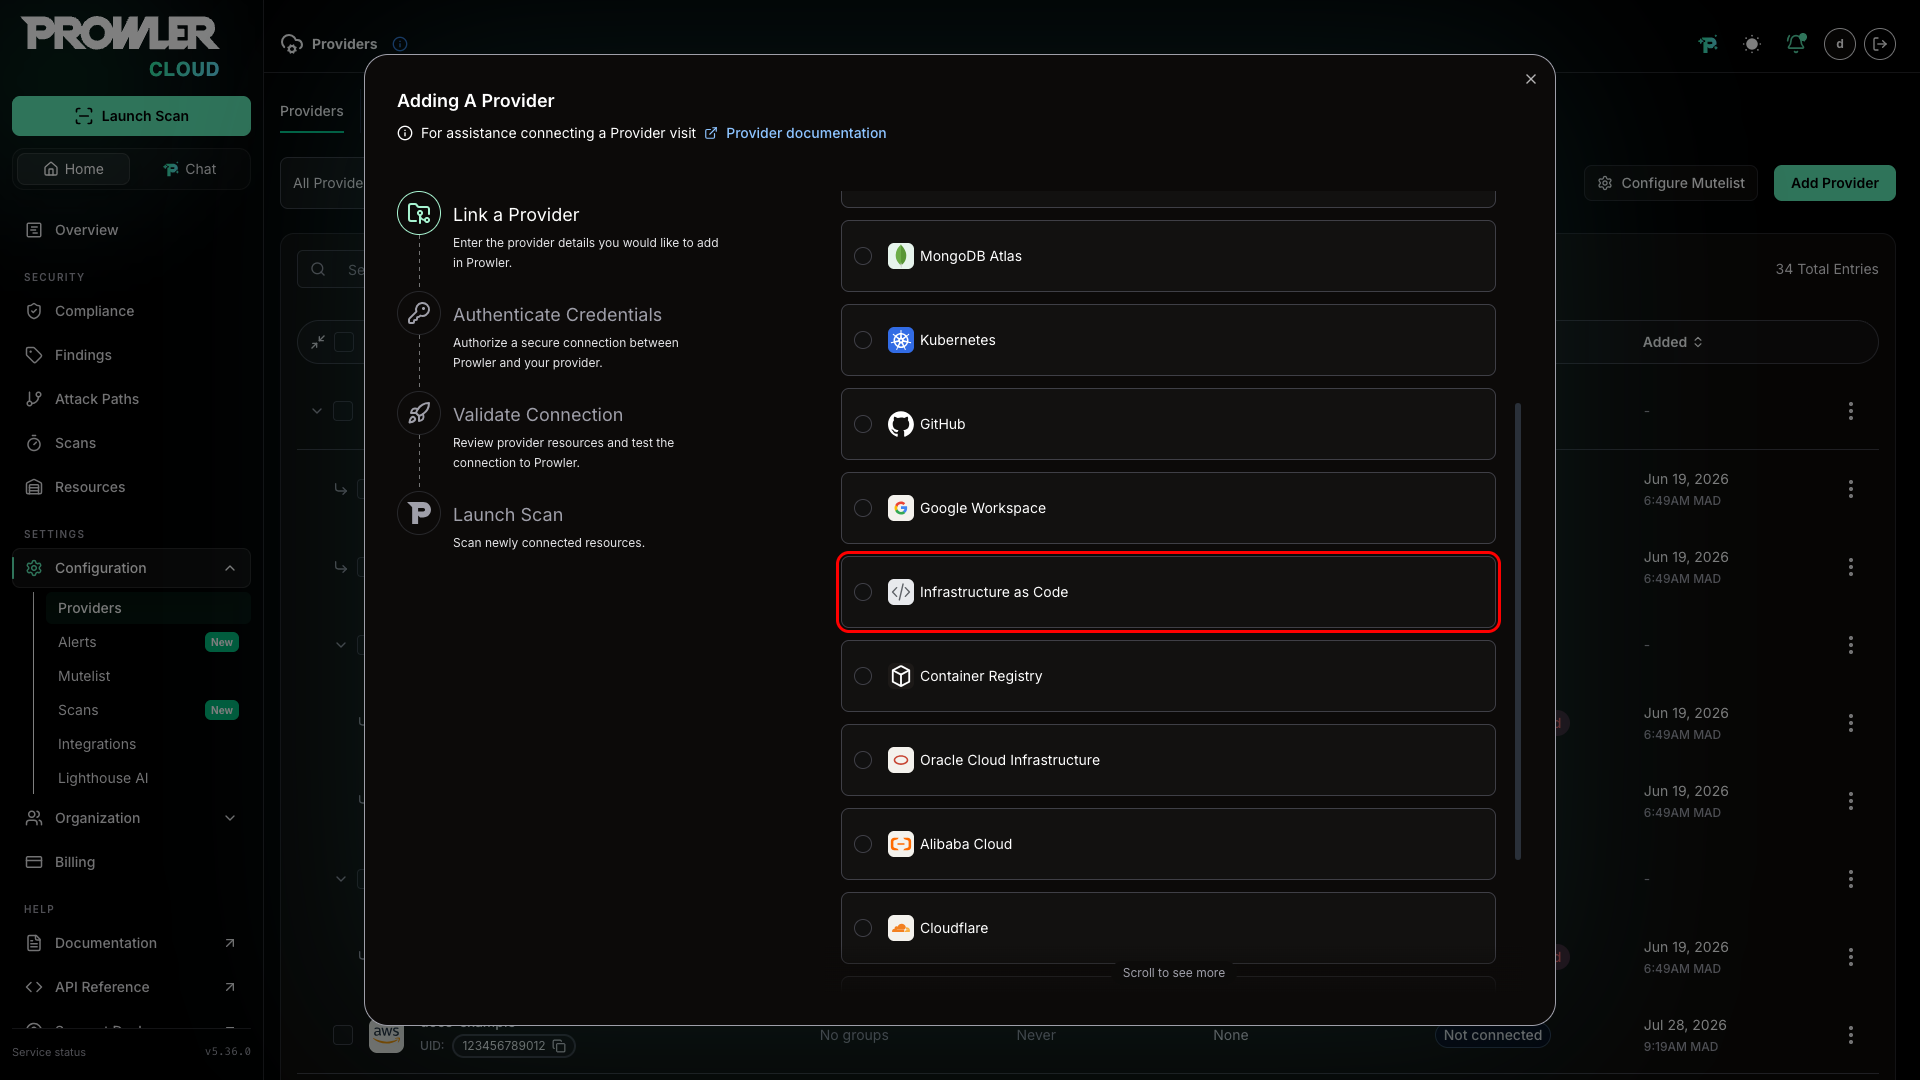Switch to the Home tab
The width and height of the screenshot is (1920, 1080).
[x=73, y=169]
